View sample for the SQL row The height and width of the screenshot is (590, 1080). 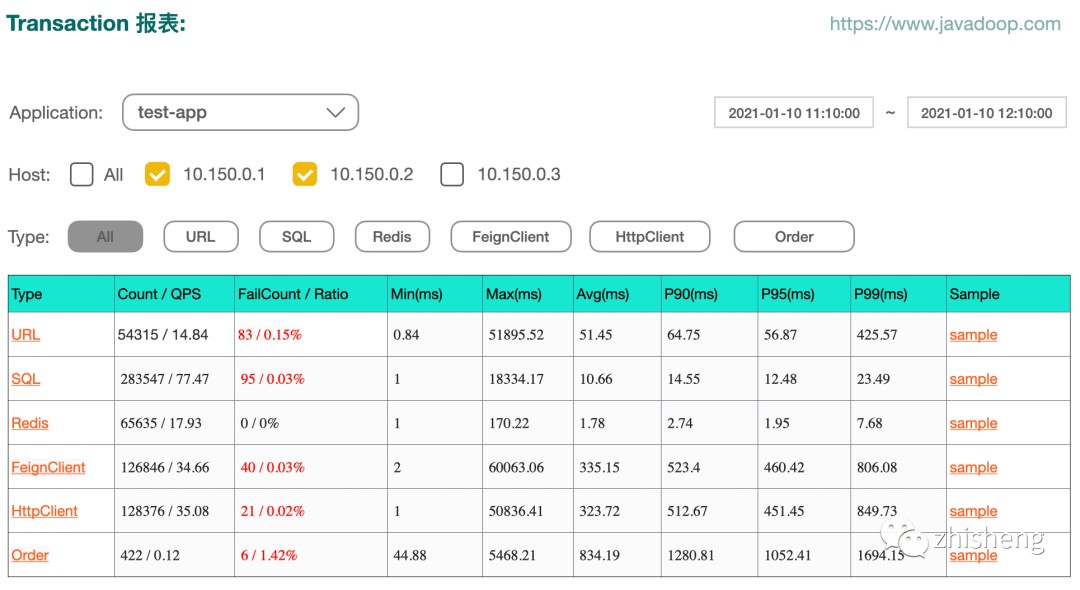coord(973,379)
